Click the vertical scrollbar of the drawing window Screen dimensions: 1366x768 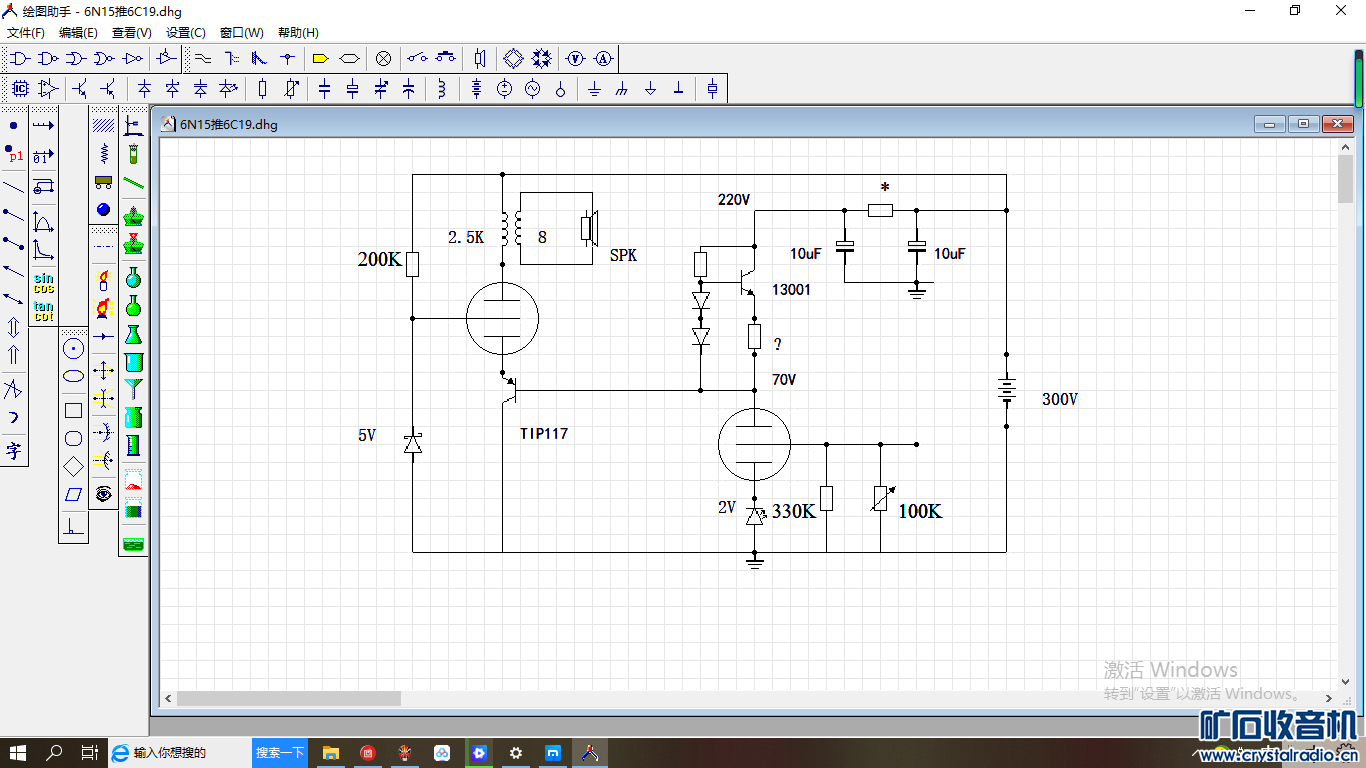(x=1345, y=178)
